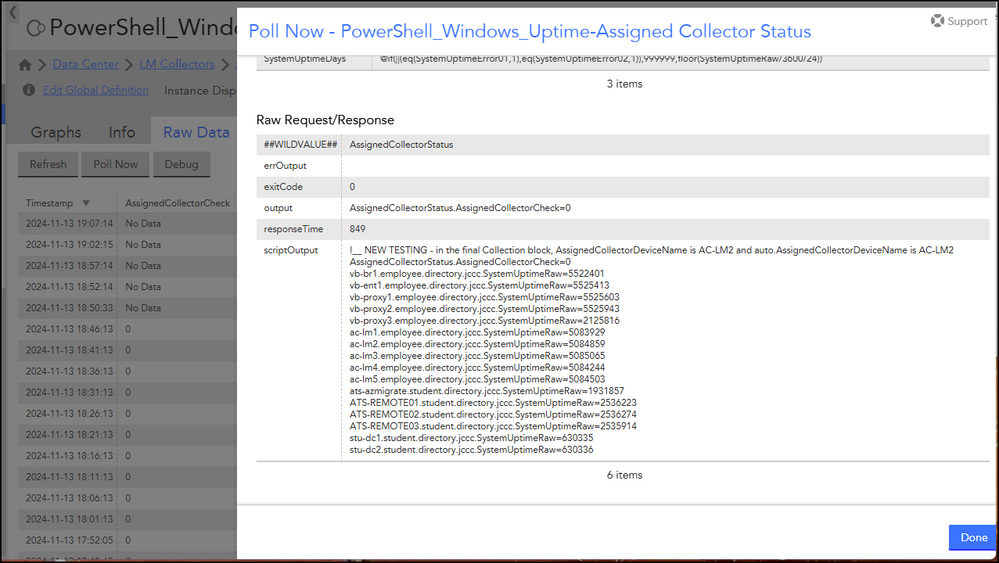The width and height of the screenshot is (999, 563).
Task: Select row timestamp 2024-11-13 18:11:13
Action: [x=69, y=477]
